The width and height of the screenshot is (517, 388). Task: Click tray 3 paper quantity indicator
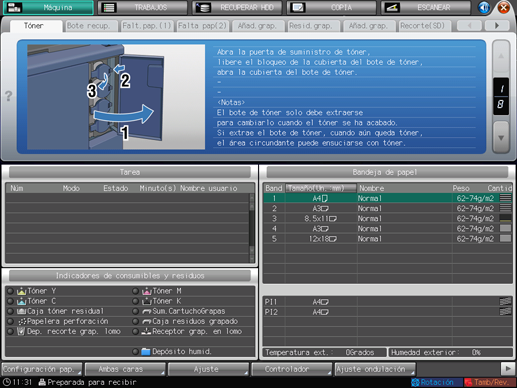(x=505, y=218)
